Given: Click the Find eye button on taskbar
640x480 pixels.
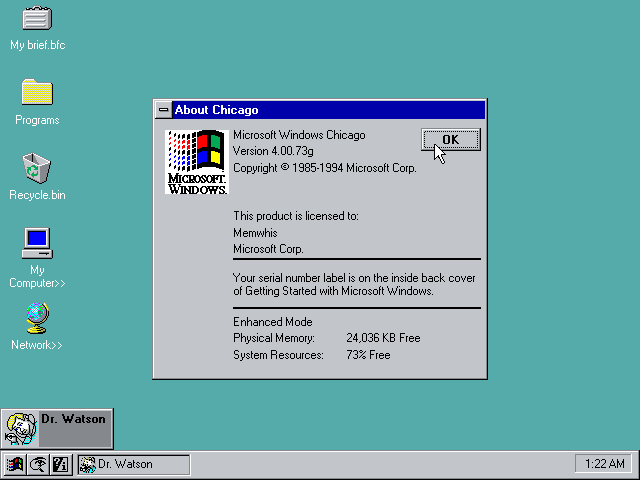Looking at the screenshot, I should coord(37,464).
